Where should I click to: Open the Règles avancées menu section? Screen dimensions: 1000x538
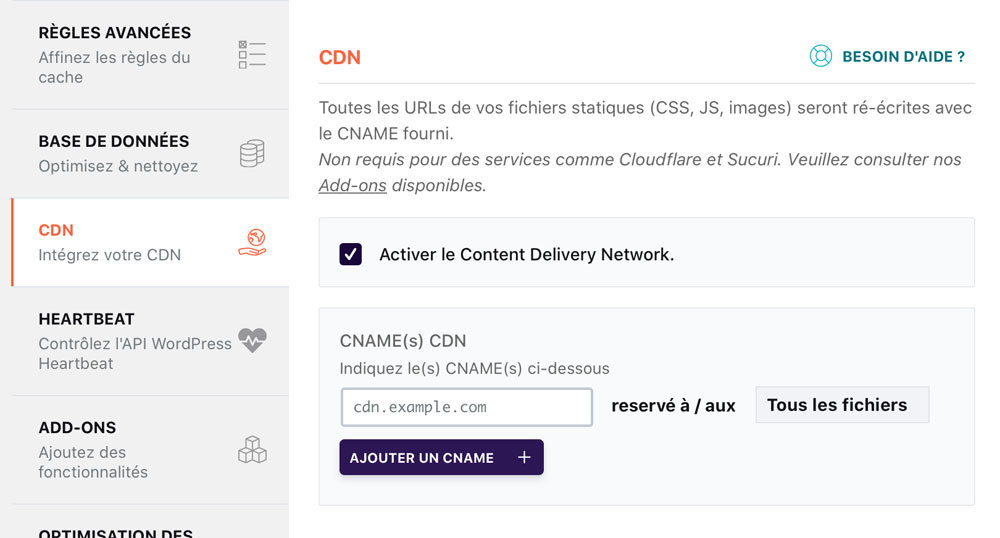coord(151,55)
